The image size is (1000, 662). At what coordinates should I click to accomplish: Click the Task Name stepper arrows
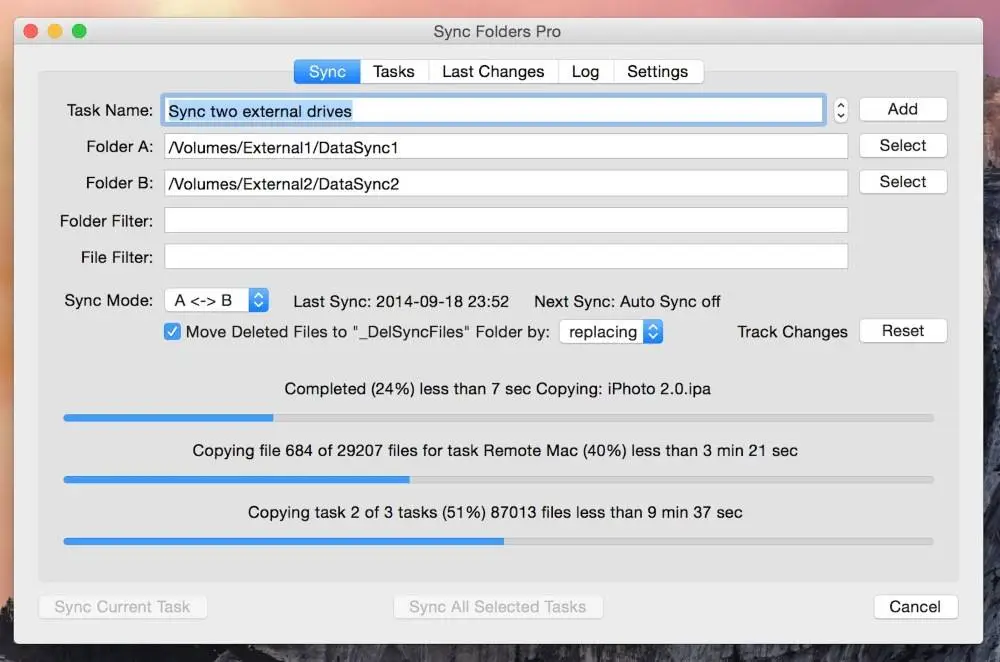(x=841, y=110)
